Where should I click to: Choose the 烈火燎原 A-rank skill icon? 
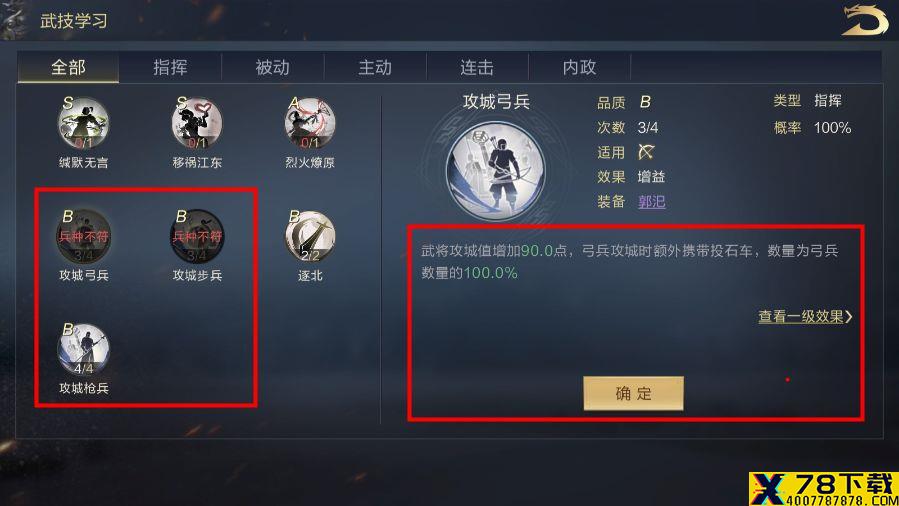pos(310,123)
